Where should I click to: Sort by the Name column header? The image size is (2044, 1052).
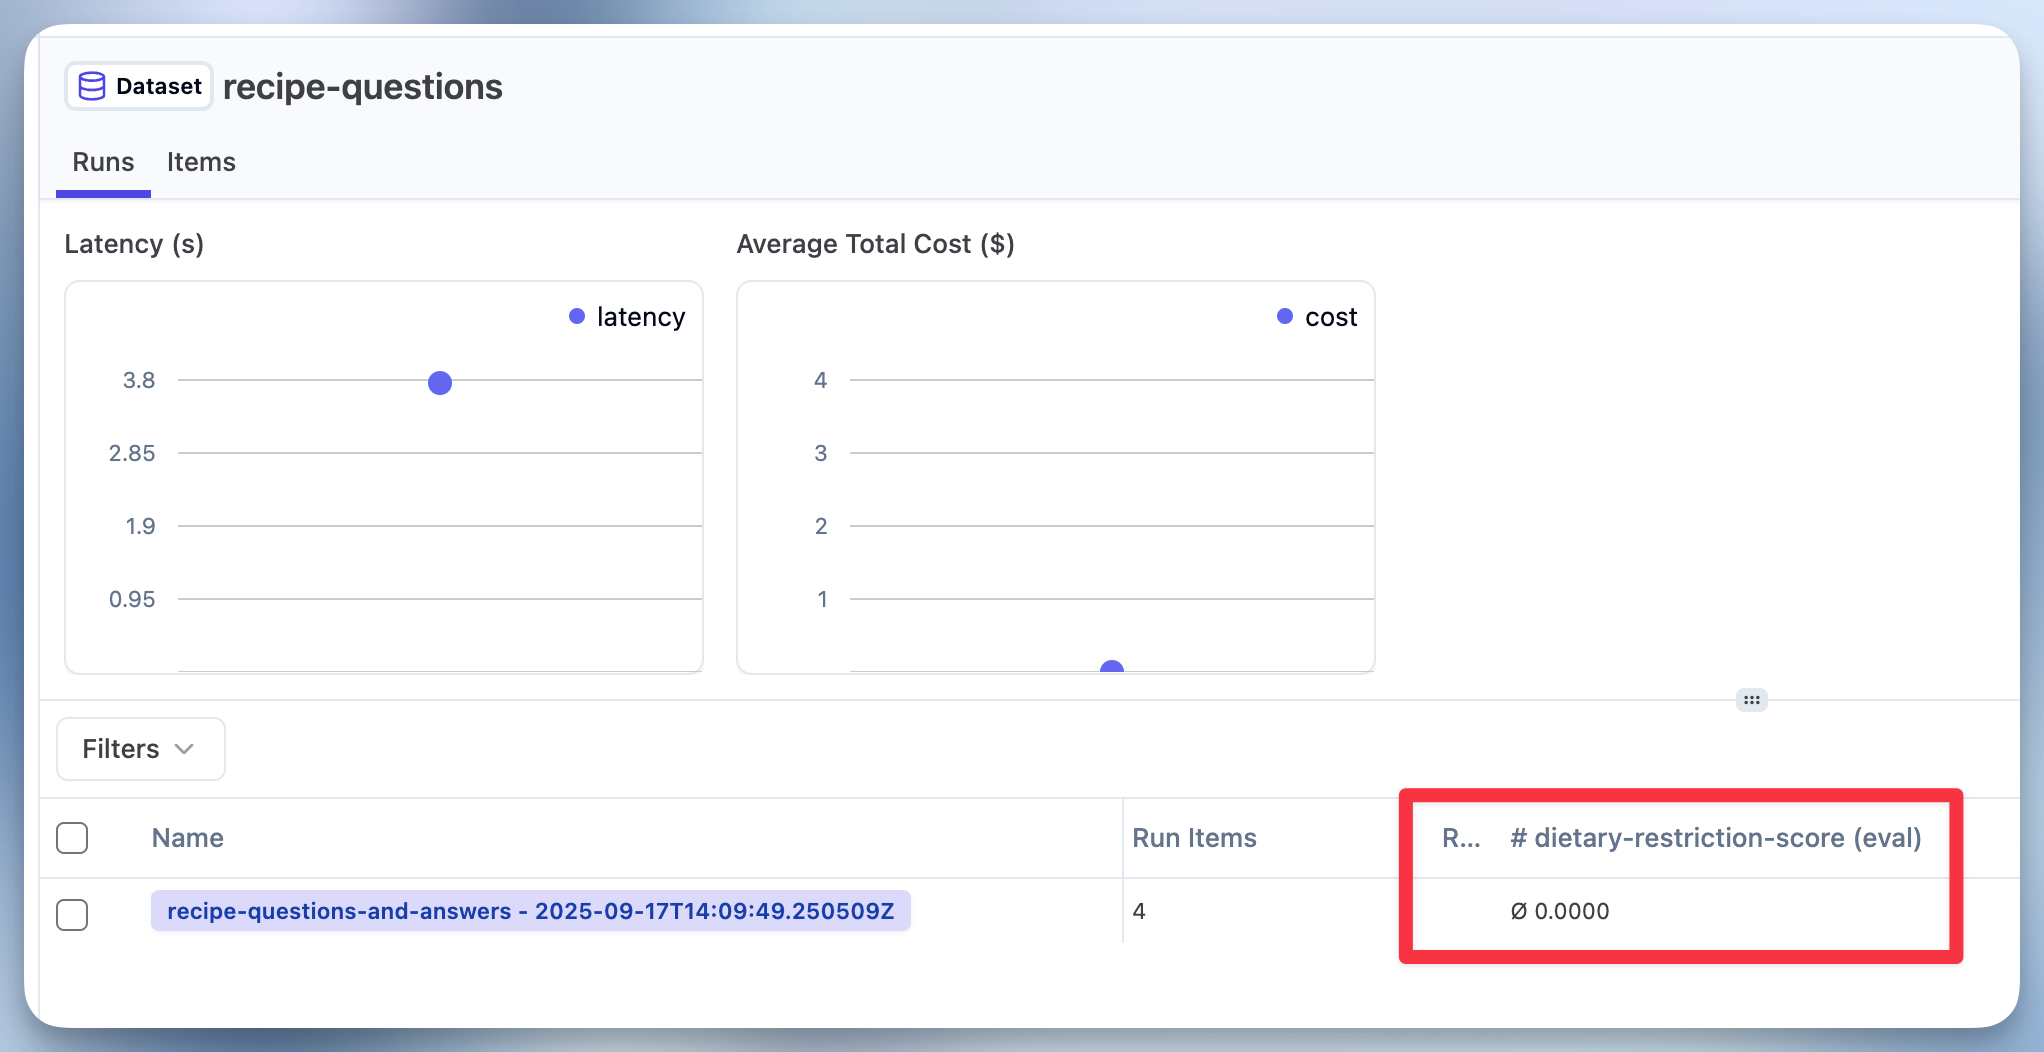(x=187, y=838)
